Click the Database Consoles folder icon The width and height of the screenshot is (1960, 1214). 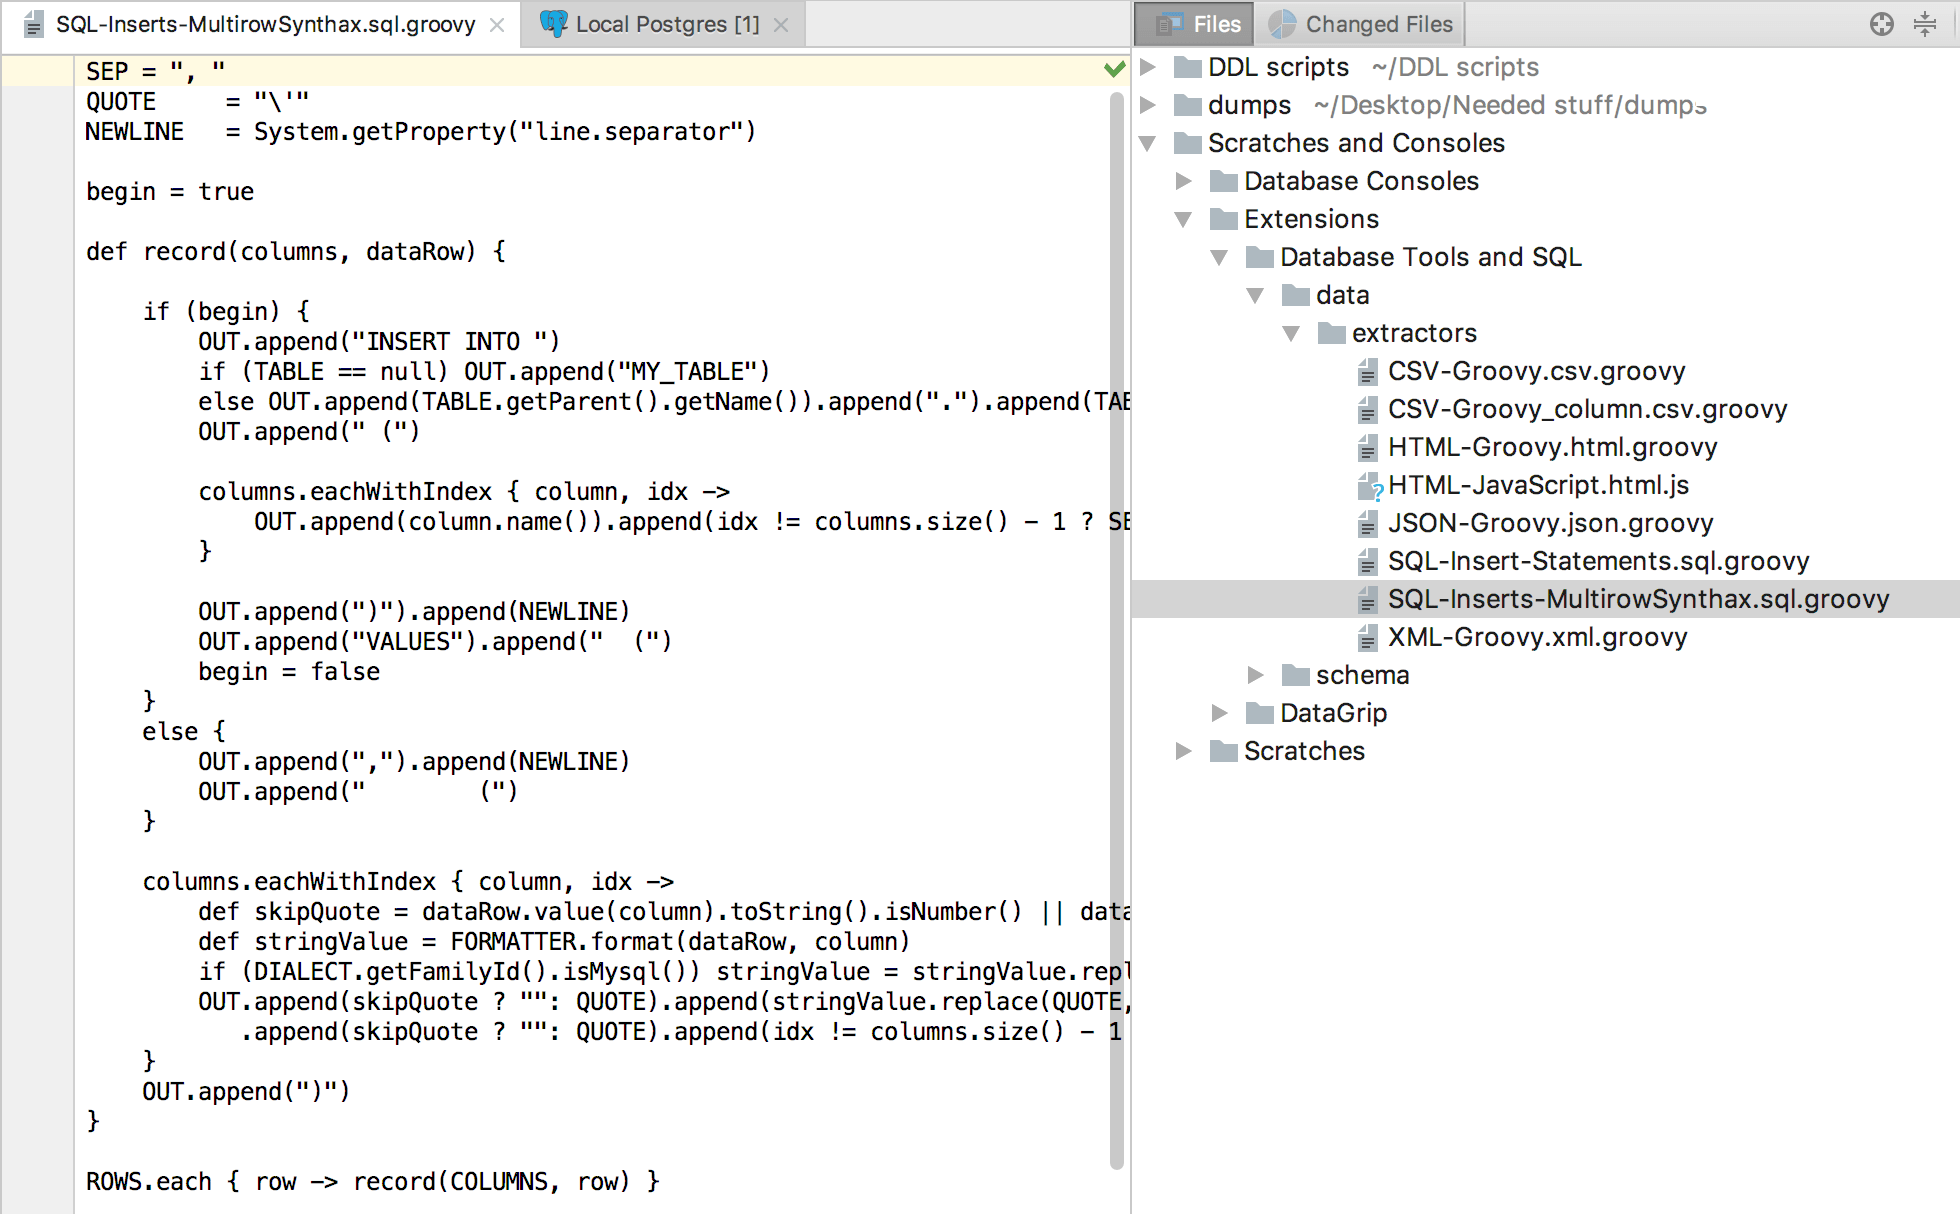(1223, 181)
